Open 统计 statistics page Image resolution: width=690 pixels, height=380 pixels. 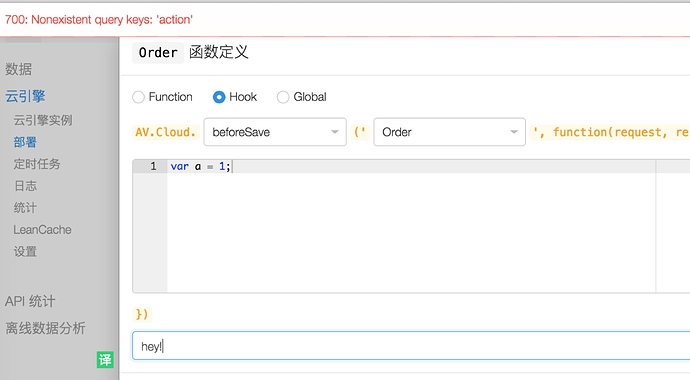click(25, 208)
